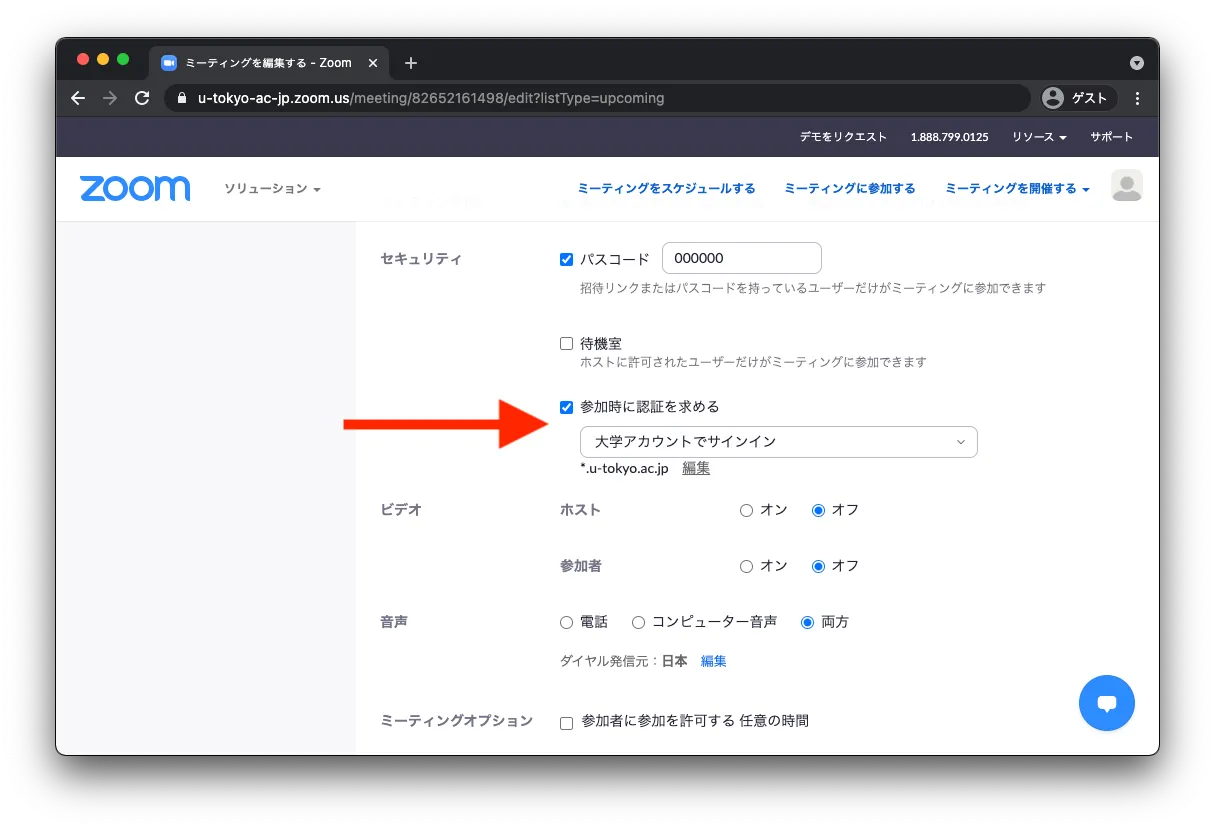
Task: Open the blue chat help bubble
Action: 1106,703
